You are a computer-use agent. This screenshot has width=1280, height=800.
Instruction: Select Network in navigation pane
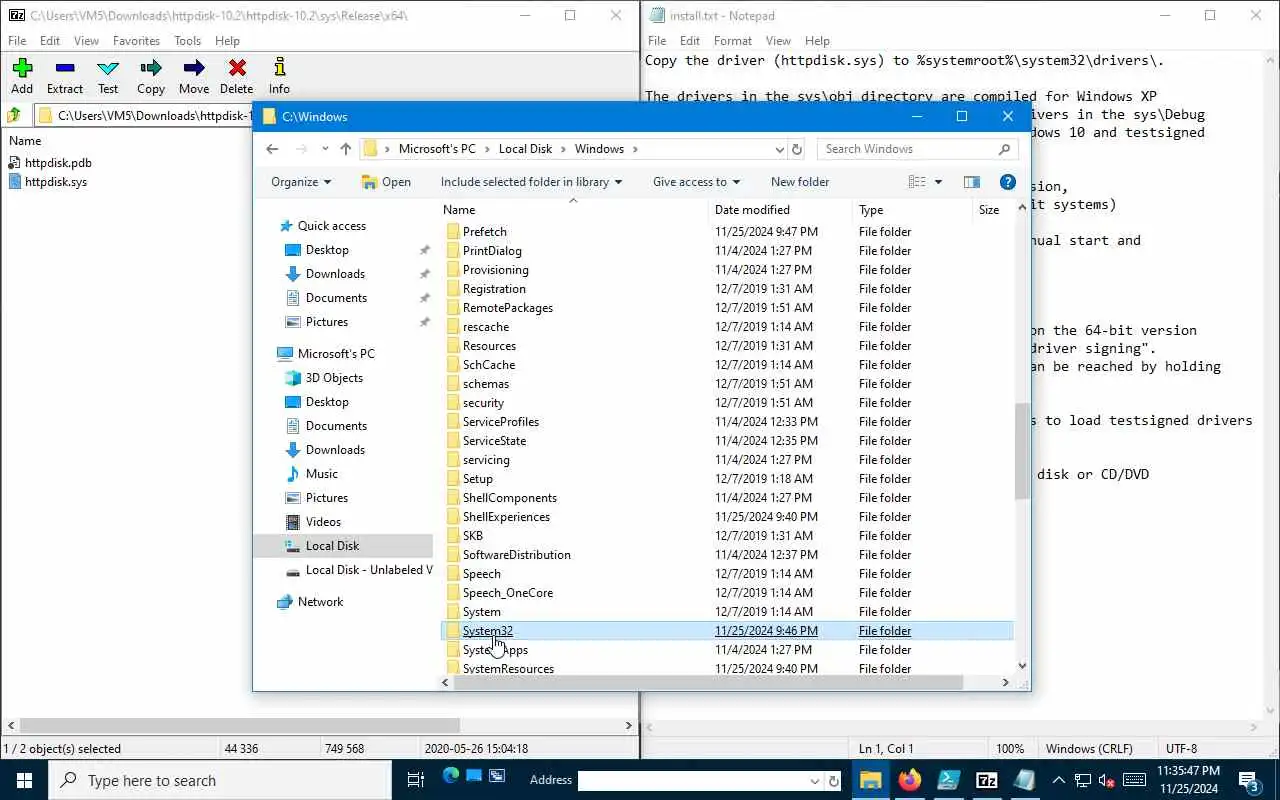320,602
